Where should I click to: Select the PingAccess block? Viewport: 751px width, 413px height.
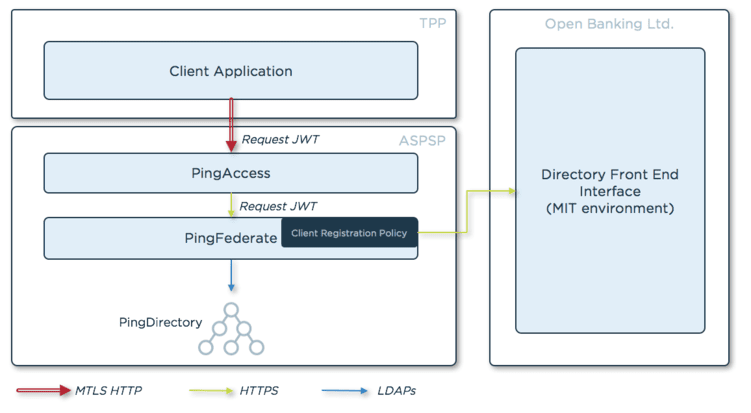(x=230, y=173)
